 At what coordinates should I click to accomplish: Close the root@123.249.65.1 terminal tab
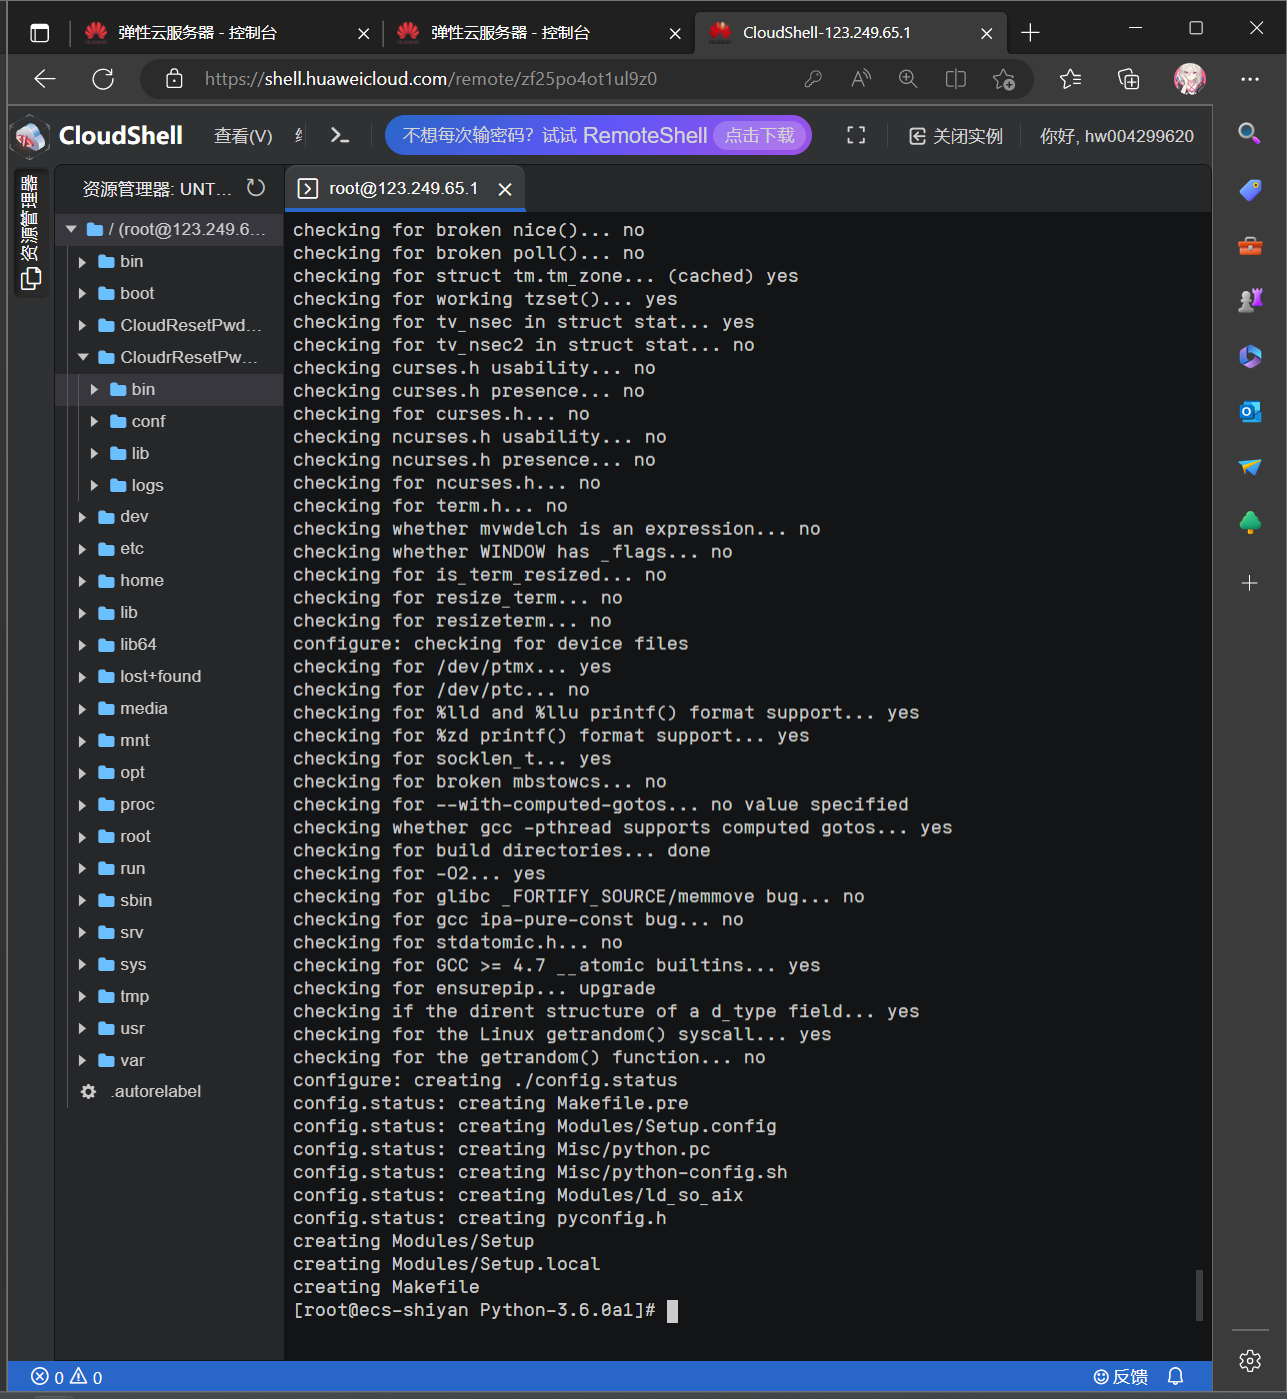505,189
